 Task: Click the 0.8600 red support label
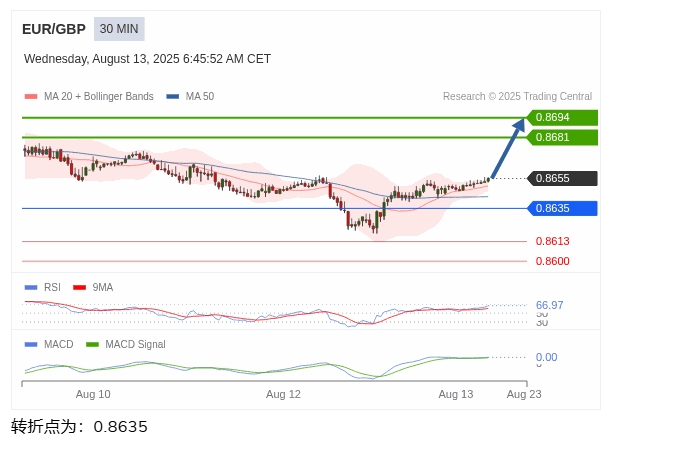(x=552, y=261)
